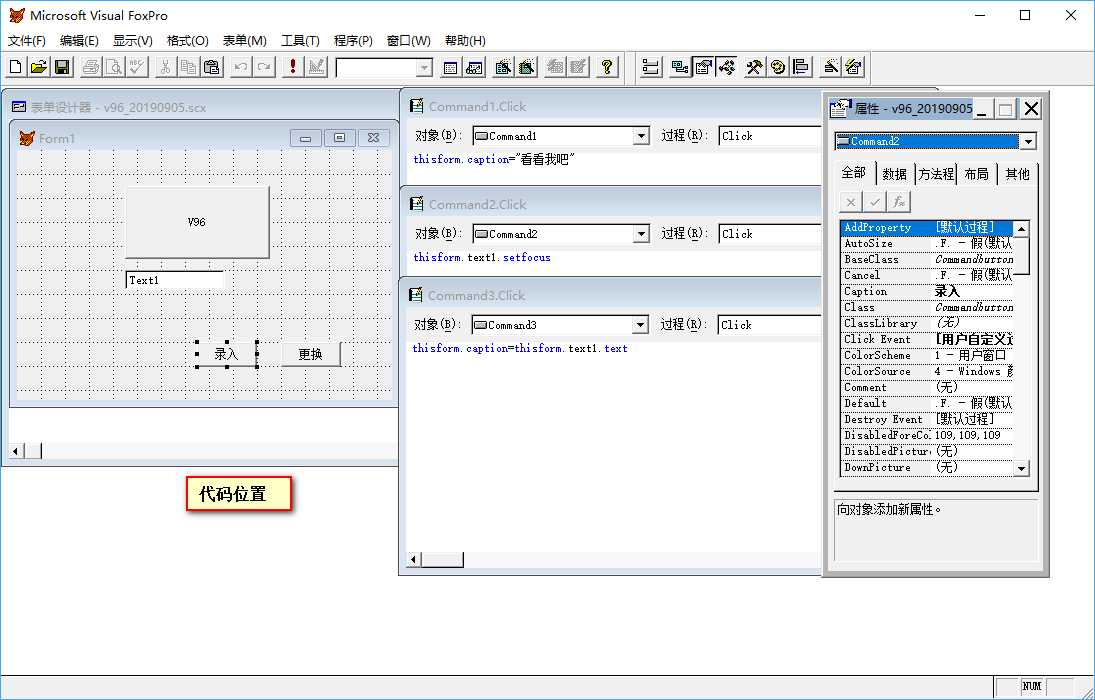
Task: Click the Spelling ABC check icon
Action: [x=137, y=67]
